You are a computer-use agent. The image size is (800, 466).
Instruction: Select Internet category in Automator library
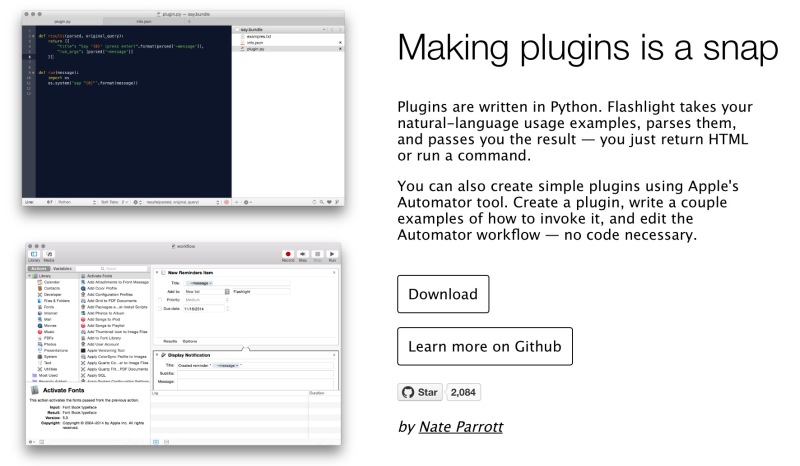[x=47, y=313]
